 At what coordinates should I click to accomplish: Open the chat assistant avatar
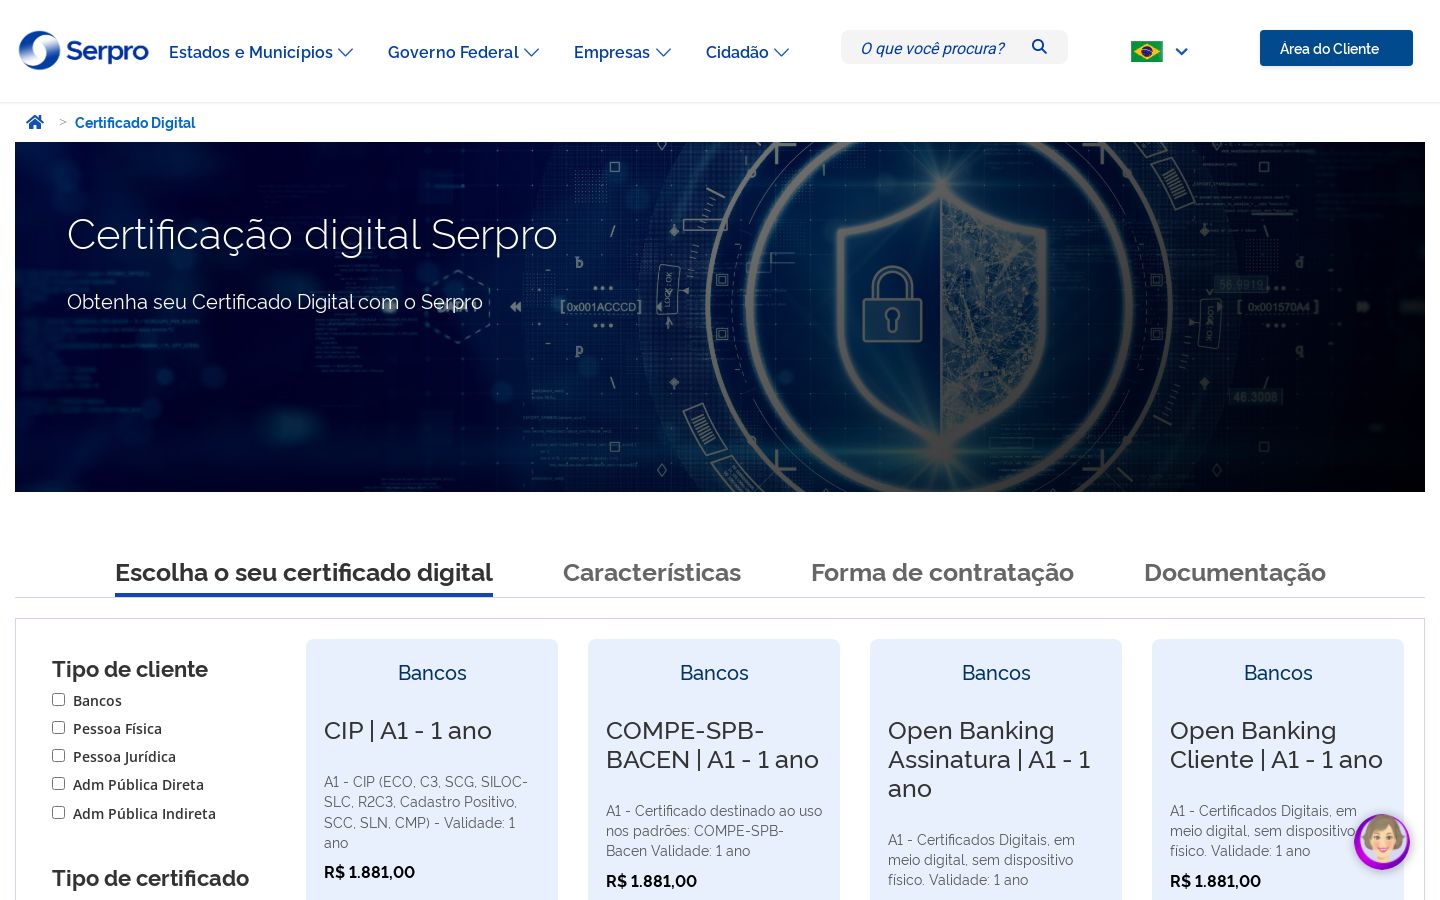(1382, 841)
